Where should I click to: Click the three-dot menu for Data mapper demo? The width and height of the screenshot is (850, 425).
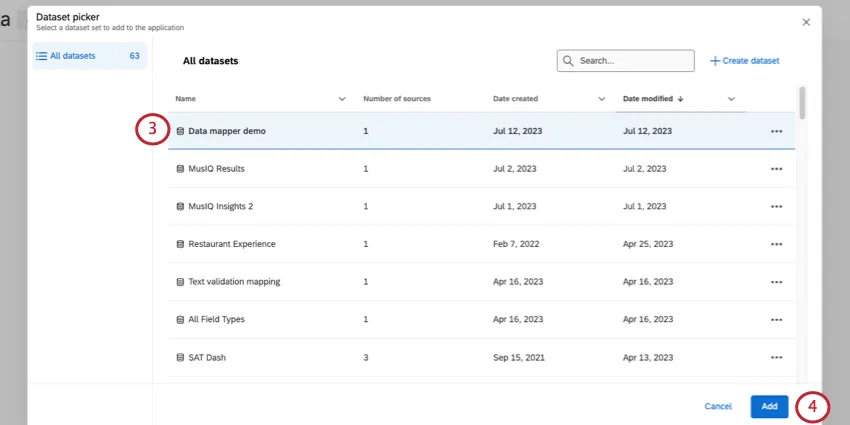coord(776,131)
